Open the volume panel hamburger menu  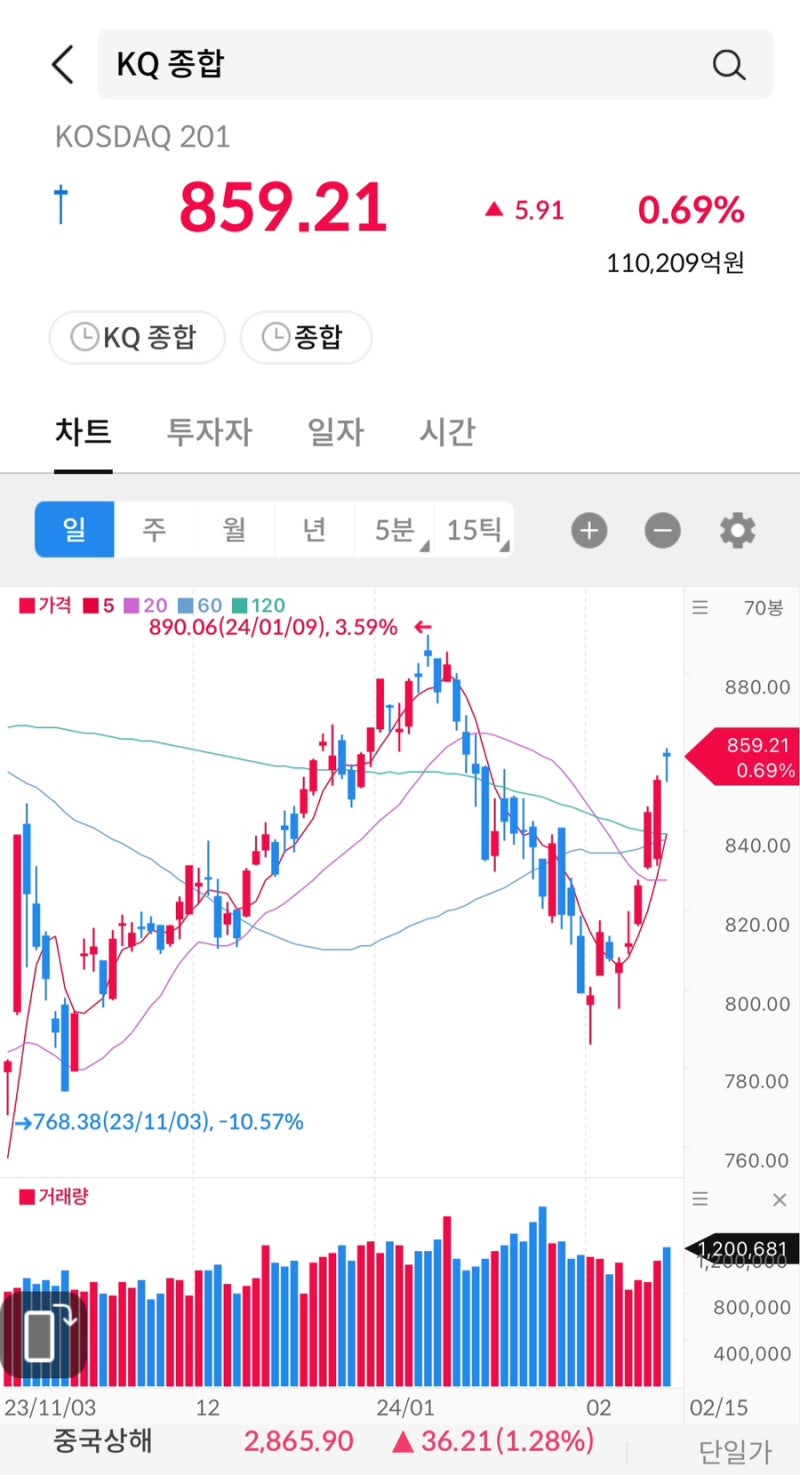click(x=700, y=1199)
